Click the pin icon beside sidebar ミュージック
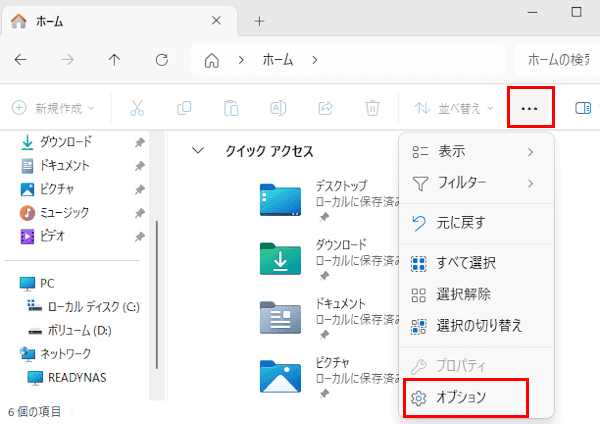The height and width of the screenshot is (424, 600). coord(139,213)
